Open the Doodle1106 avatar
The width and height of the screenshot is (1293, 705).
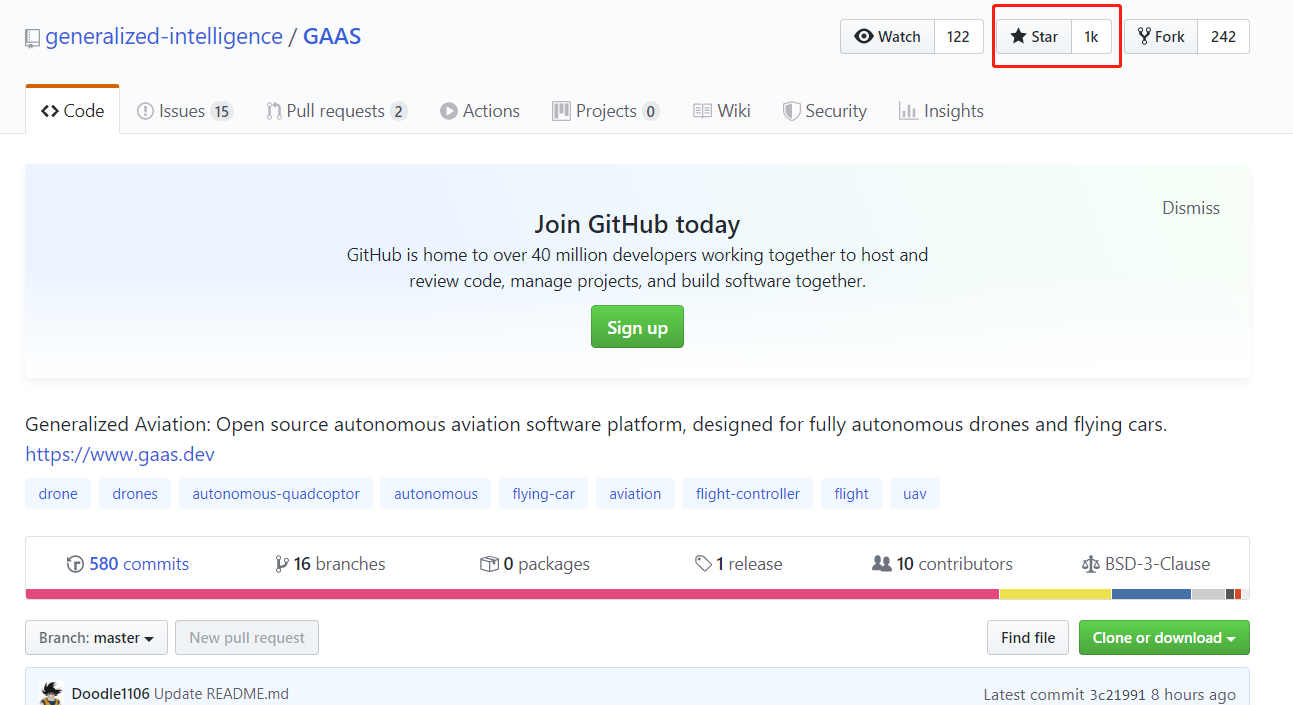click(x=51, y=692)
